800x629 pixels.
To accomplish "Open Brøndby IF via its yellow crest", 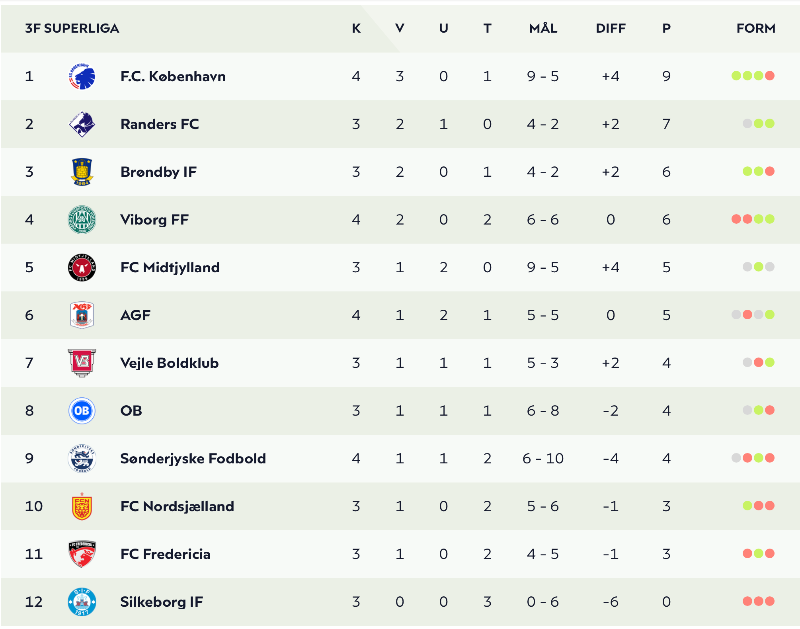I will (x=82, y=172).
